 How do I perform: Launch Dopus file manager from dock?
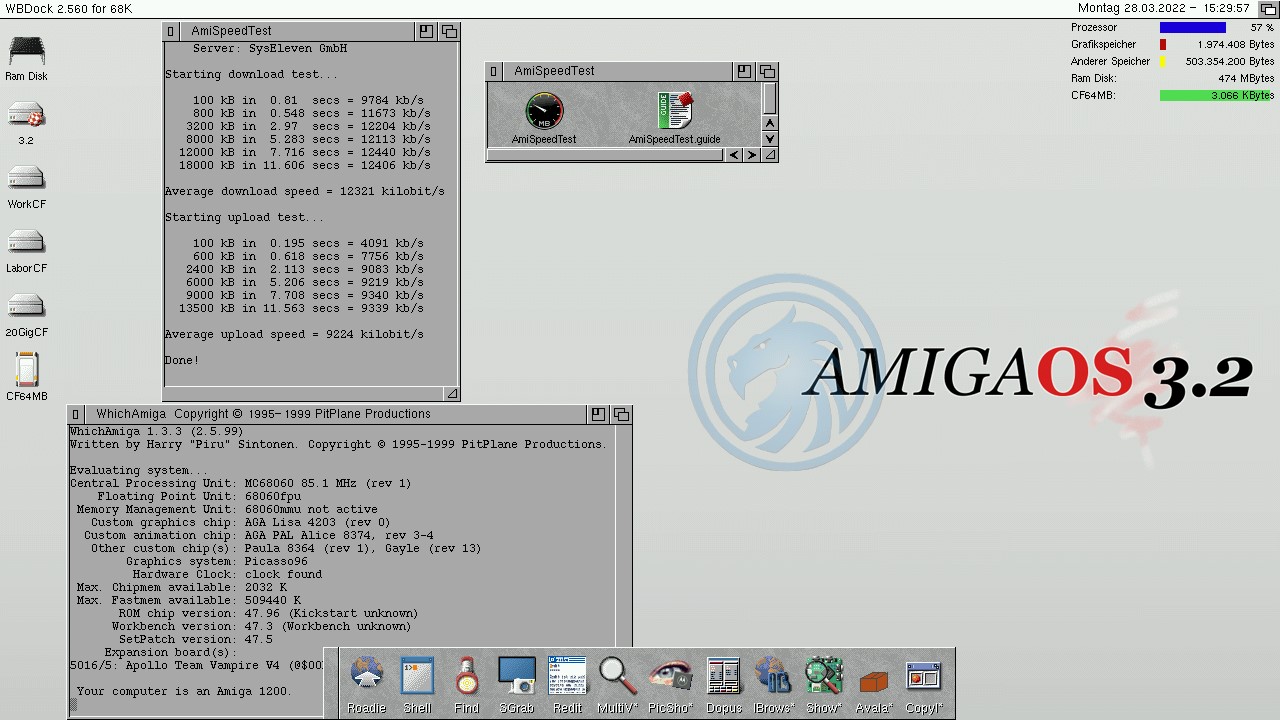[x=723, y=676]
